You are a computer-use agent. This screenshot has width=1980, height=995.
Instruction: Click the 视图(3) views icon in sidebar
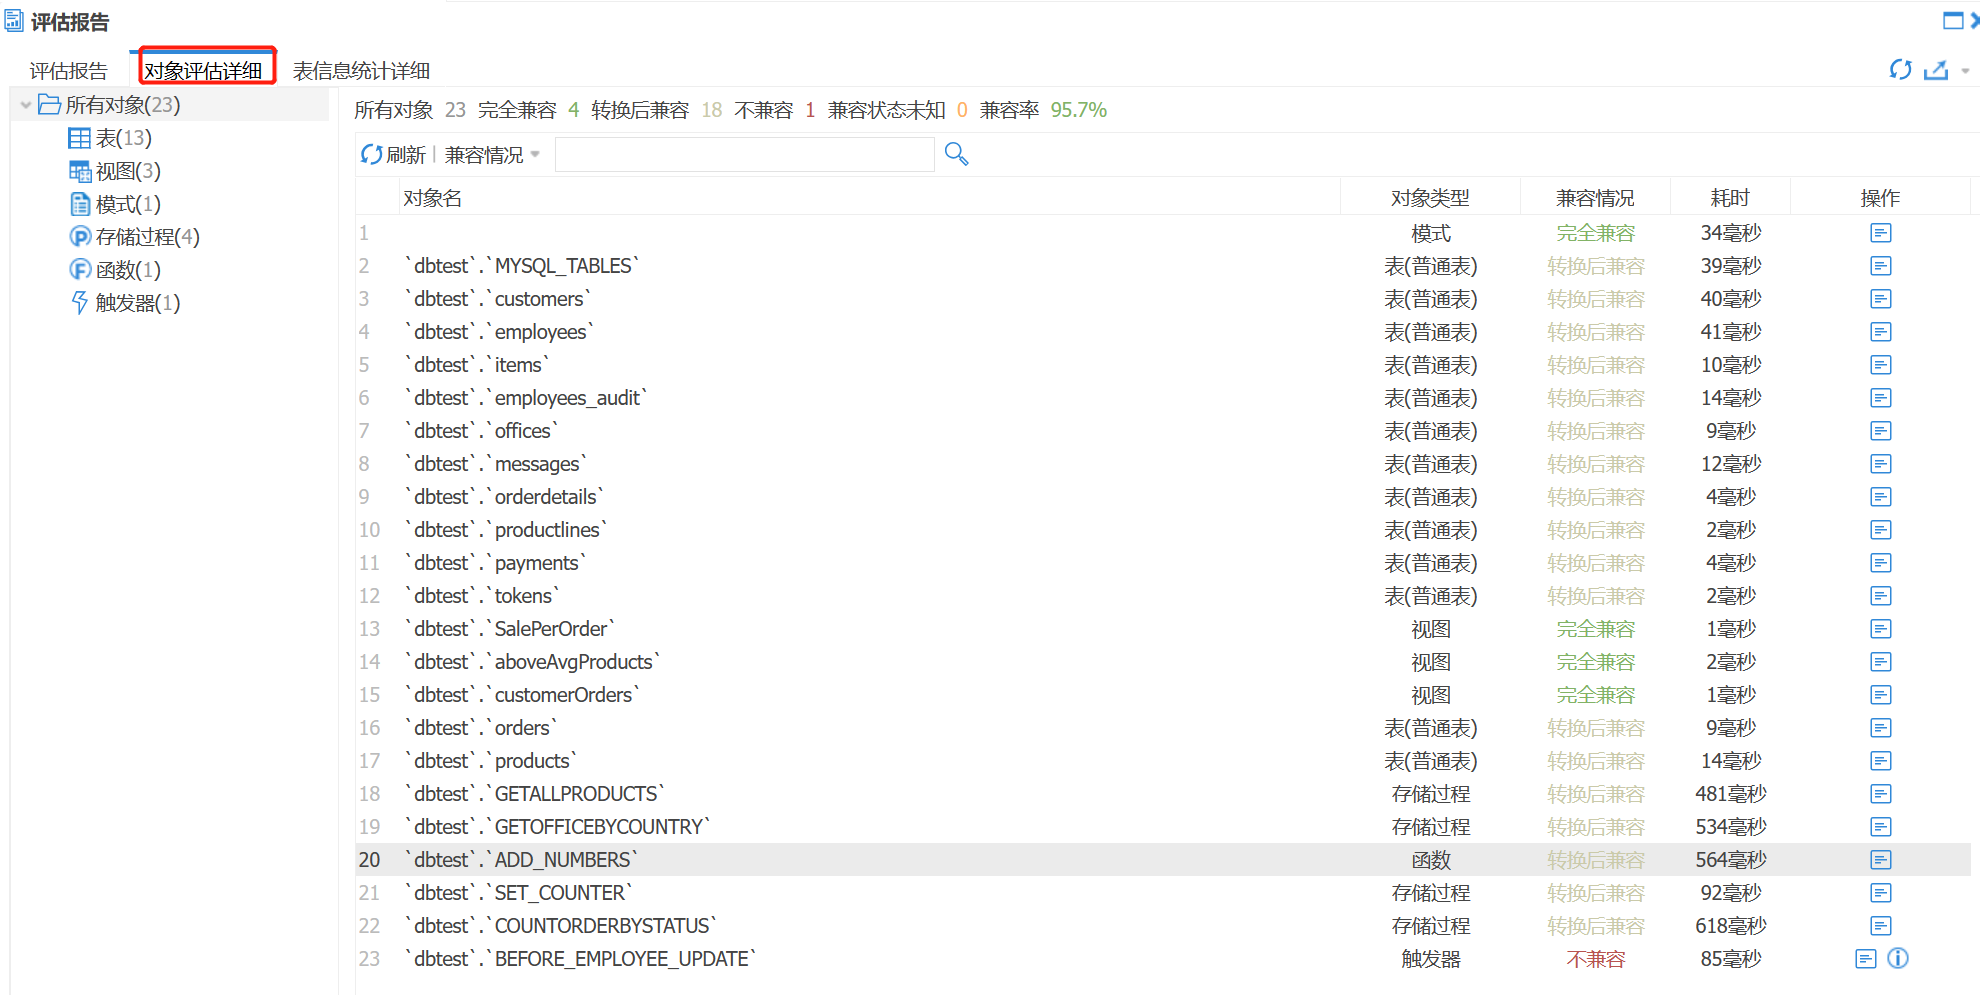pyautogui.click(x=81, y=170)
